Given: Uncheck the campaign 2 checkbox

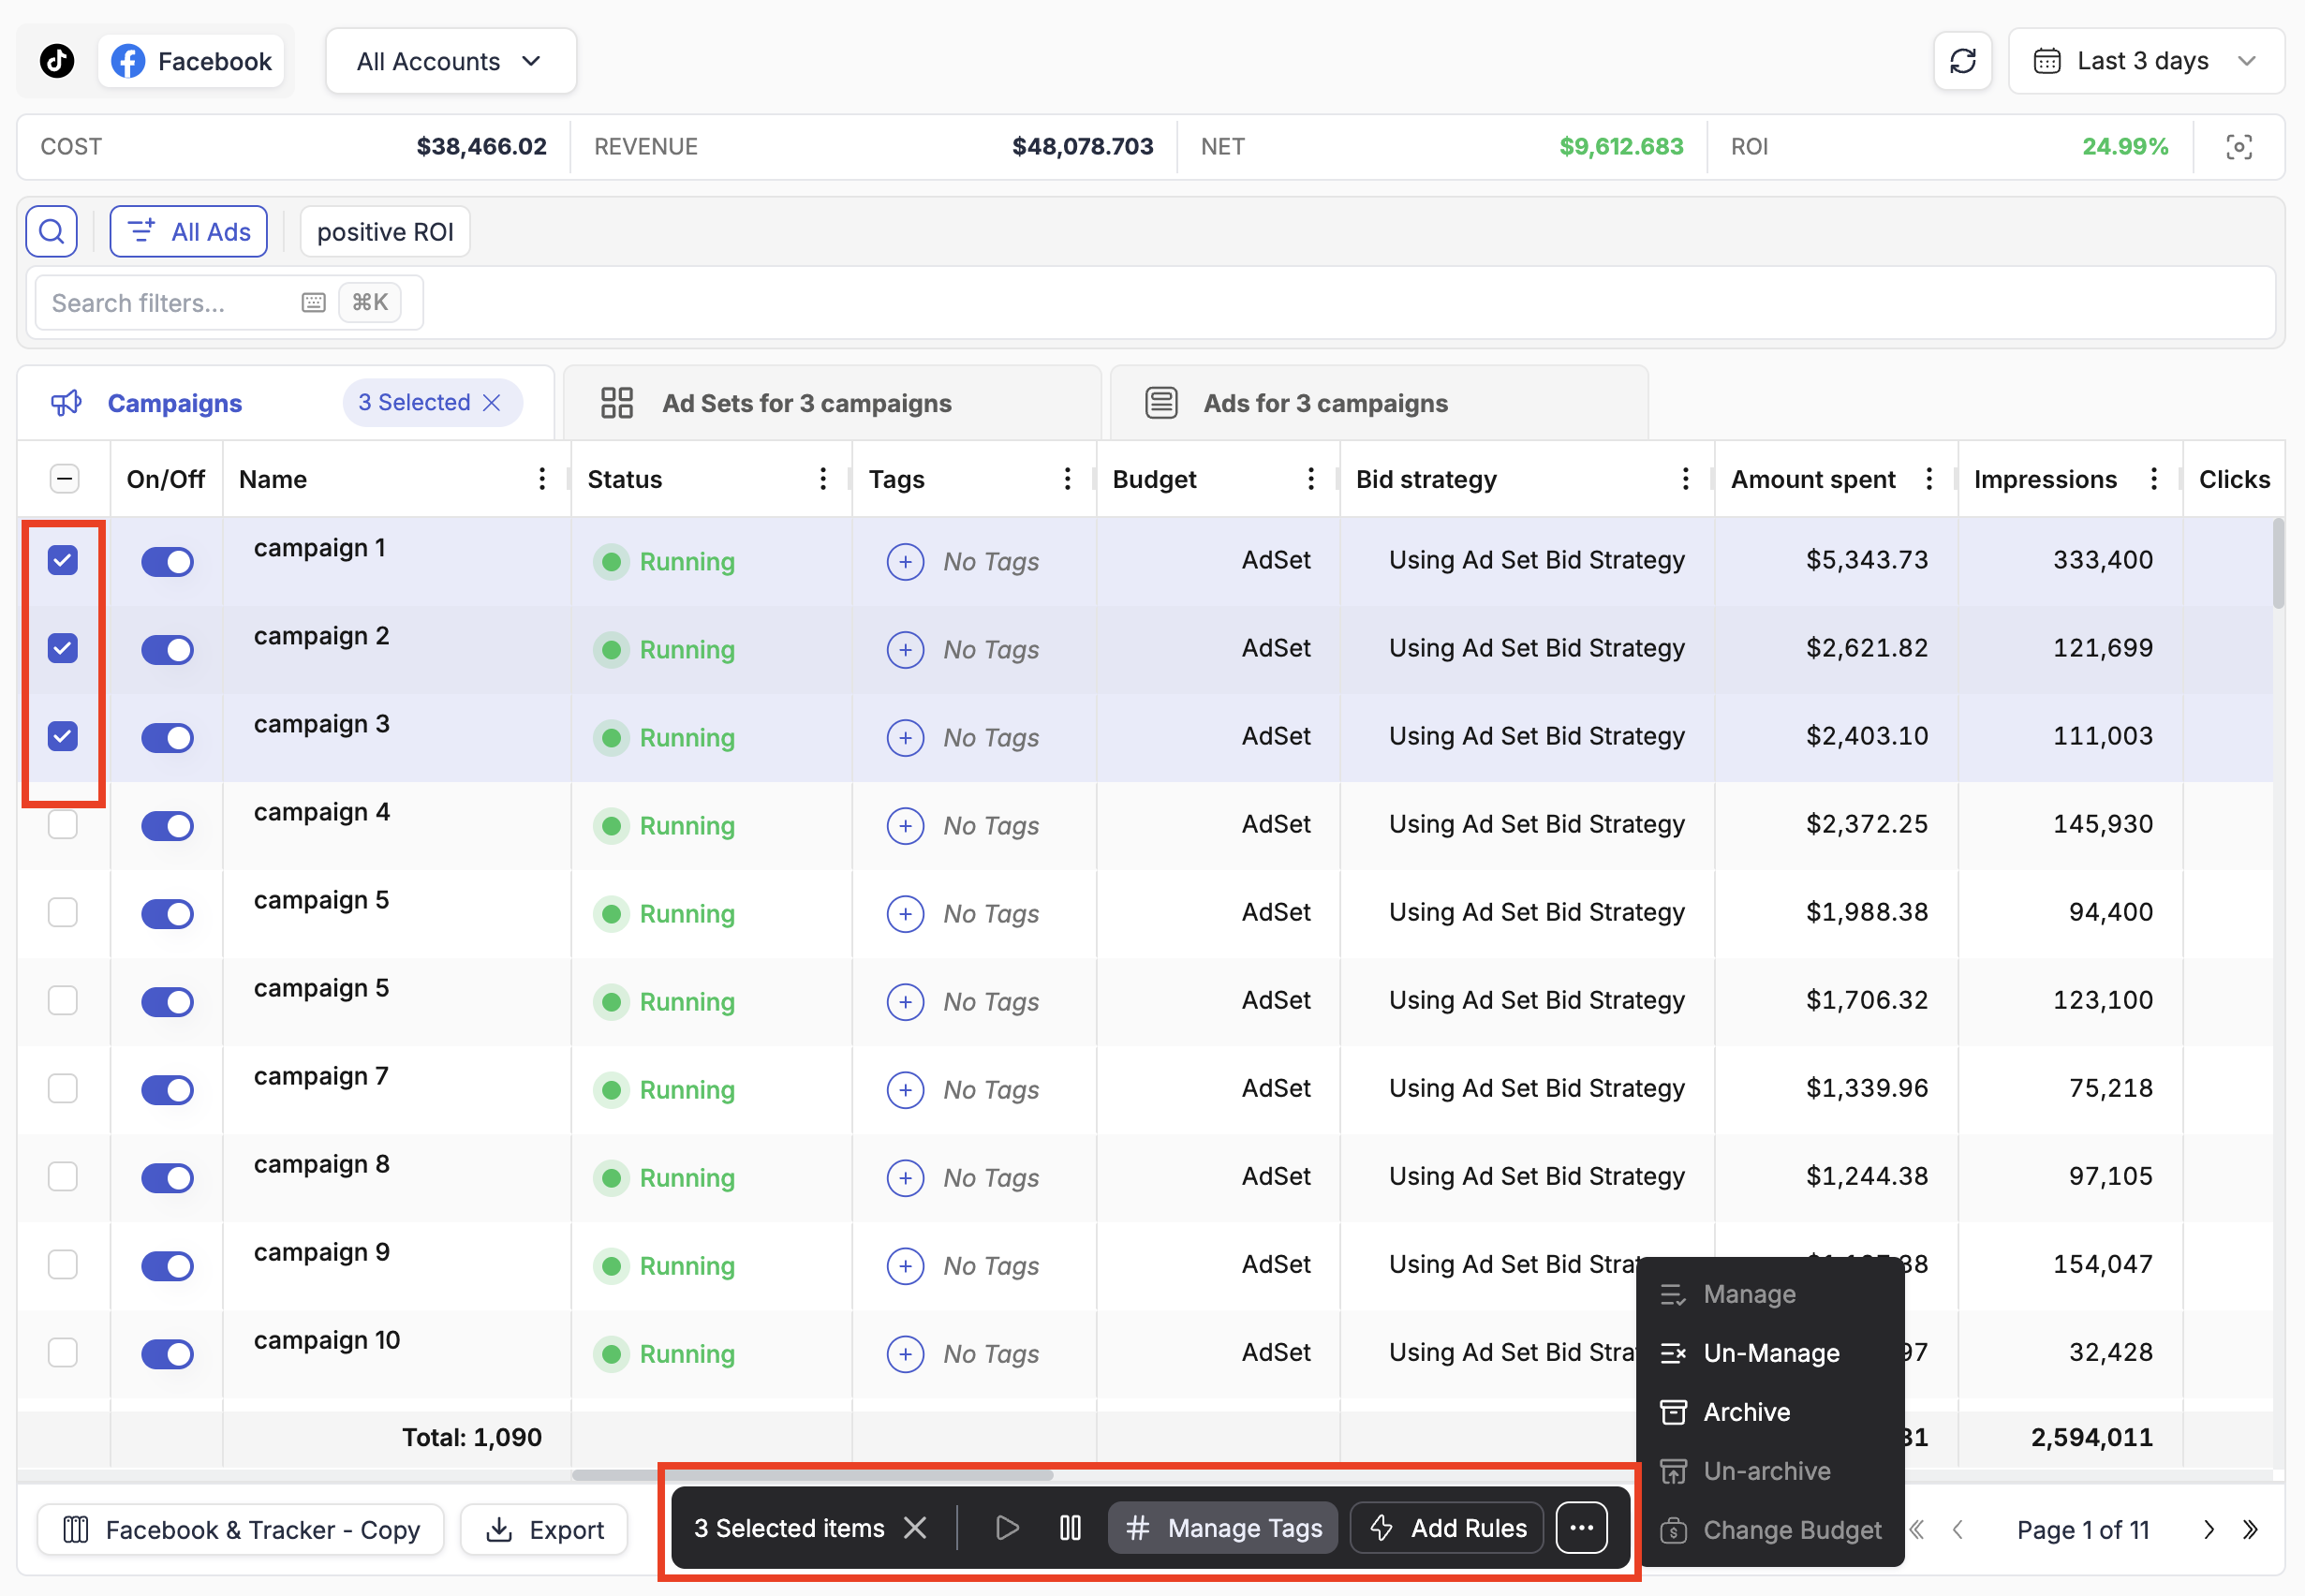Looking at the screenshot, I should point(63,648).
